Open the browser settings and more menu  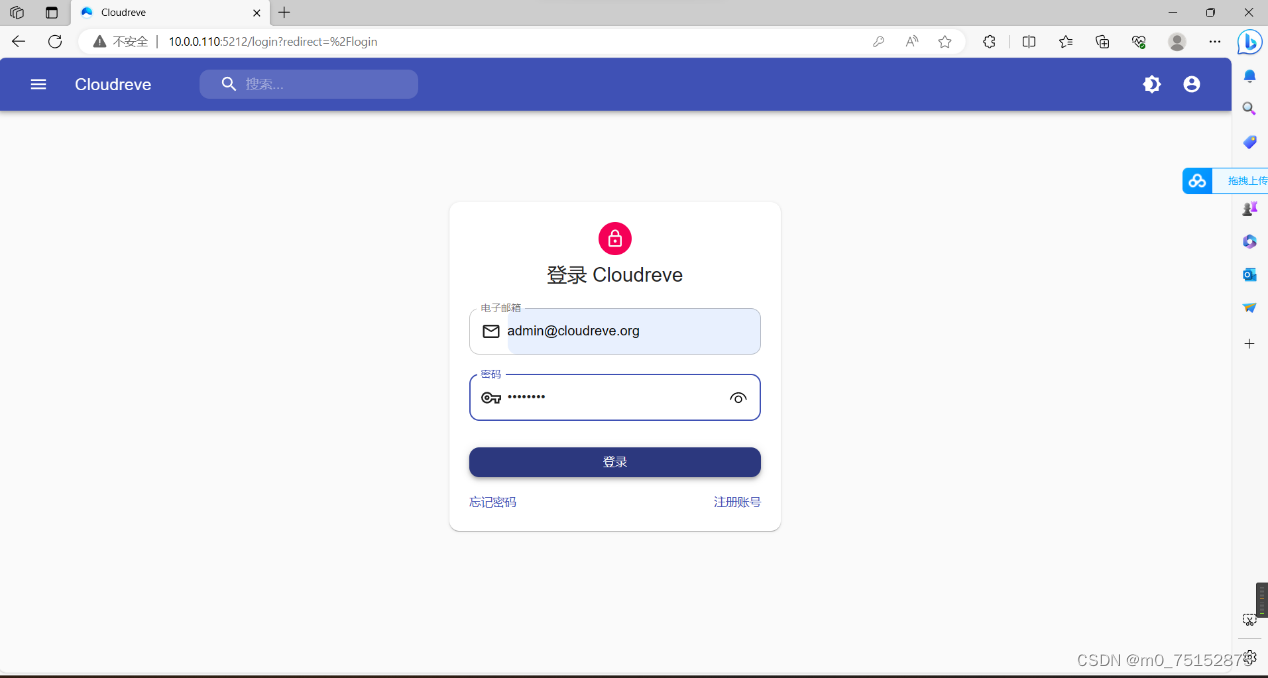[x=1215, y=42]
